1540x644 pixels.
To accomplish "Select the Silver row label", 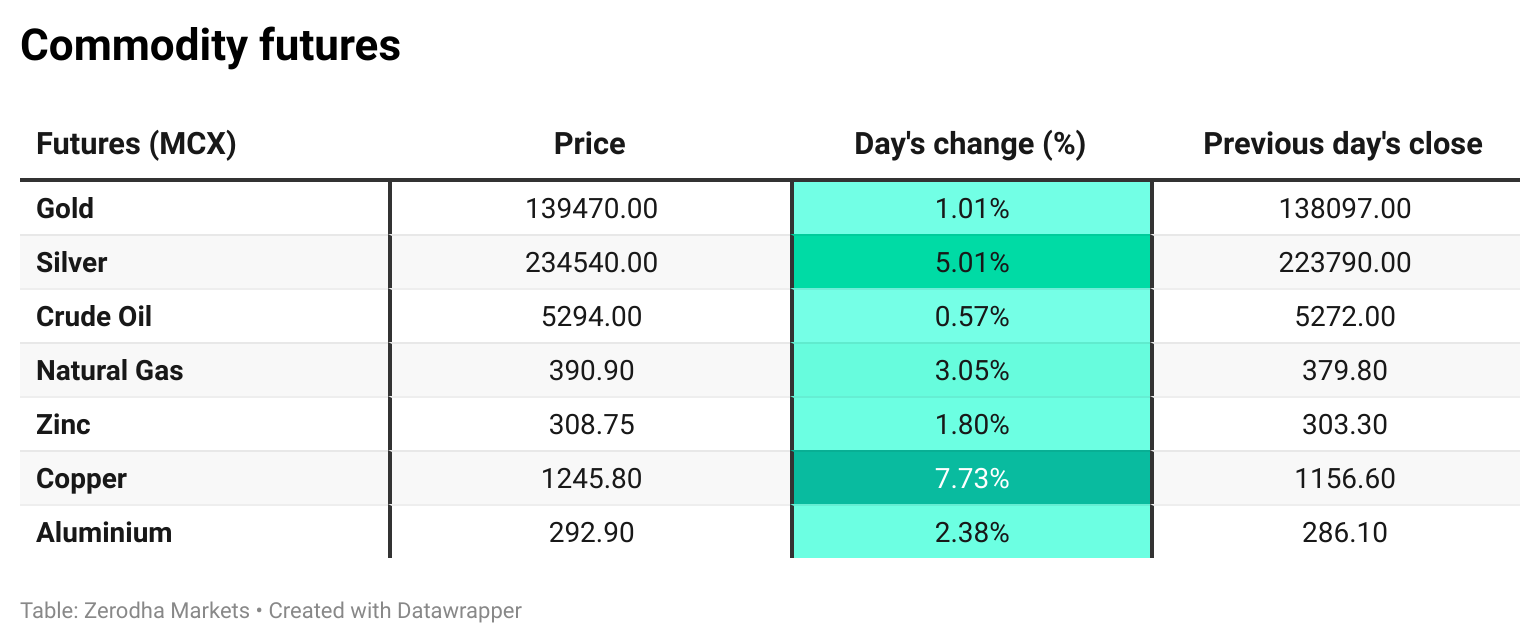I will click(x=71, y=263).
